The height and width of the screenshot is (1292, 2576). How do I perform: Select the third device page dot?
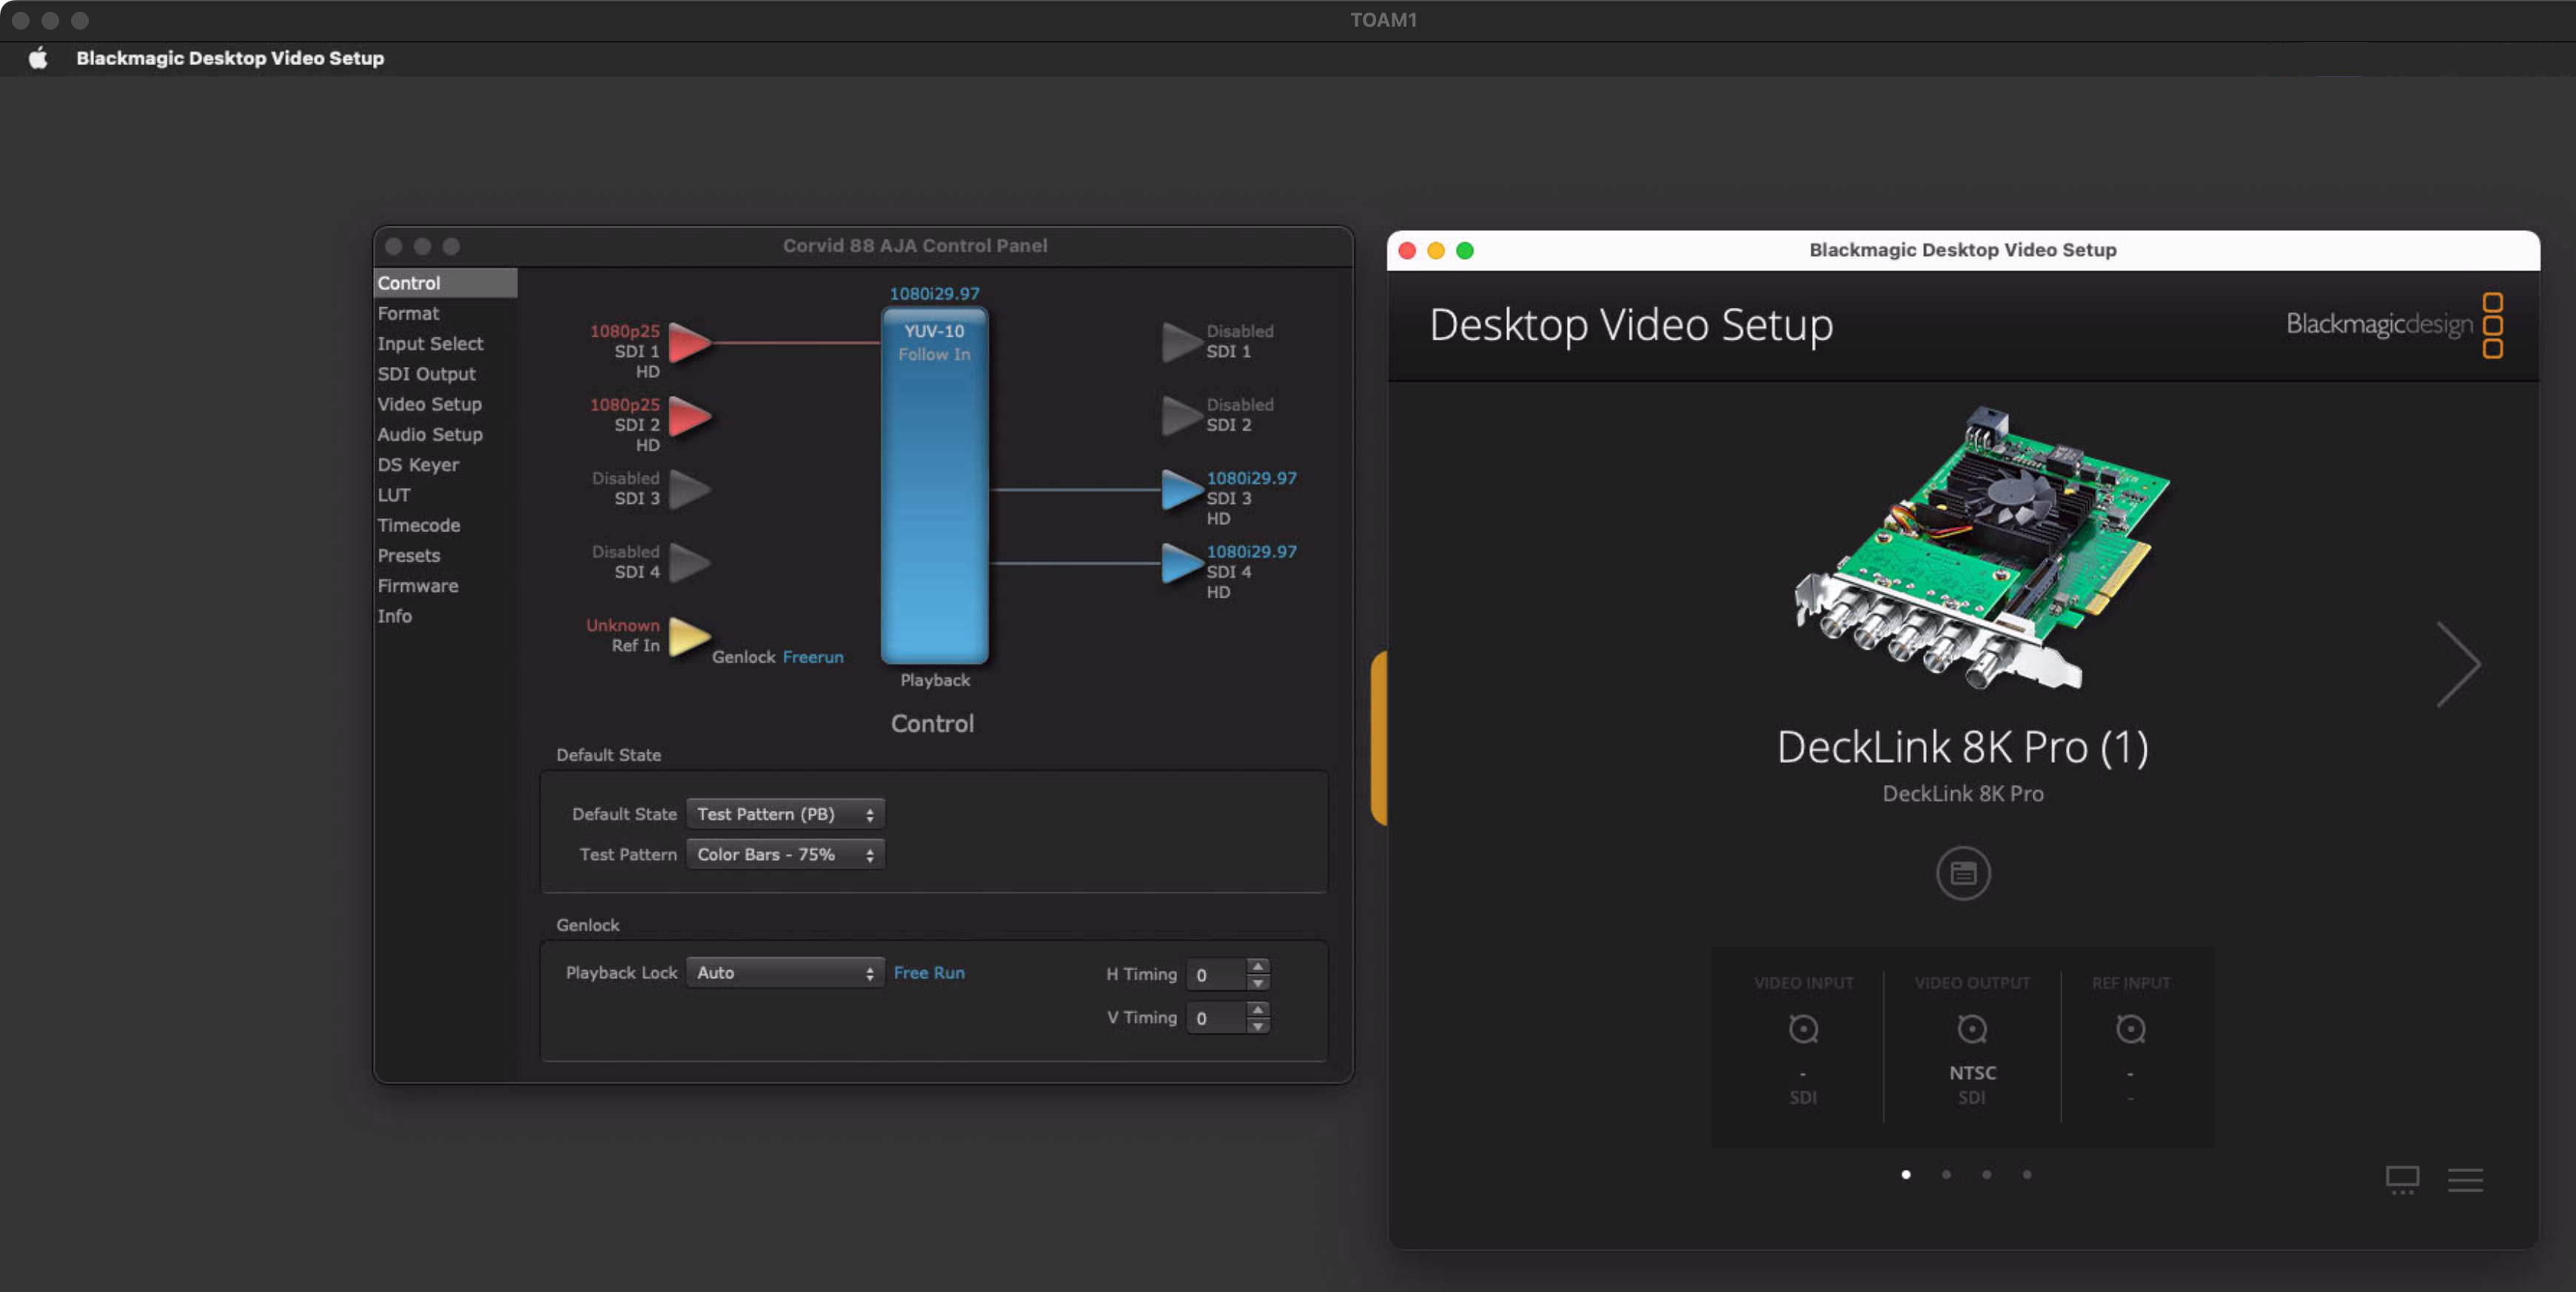tap(1986, 1174)
